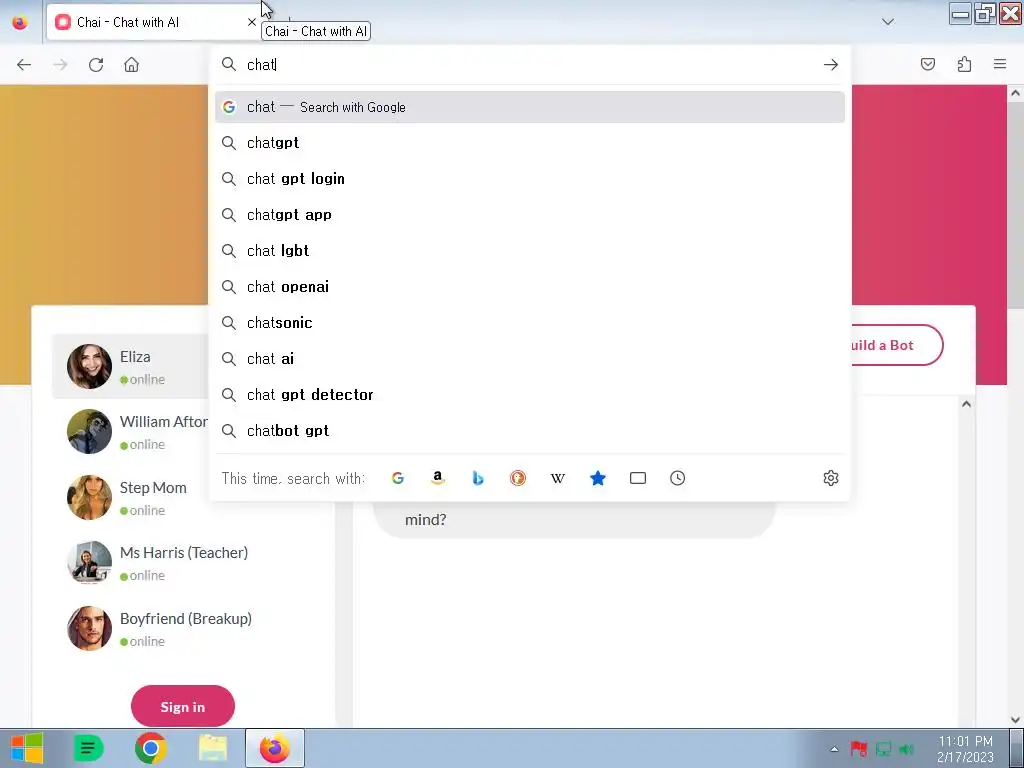Show hidden system tray icons
The height and width of the screenshot is (768, 1024).
point(834,749)
